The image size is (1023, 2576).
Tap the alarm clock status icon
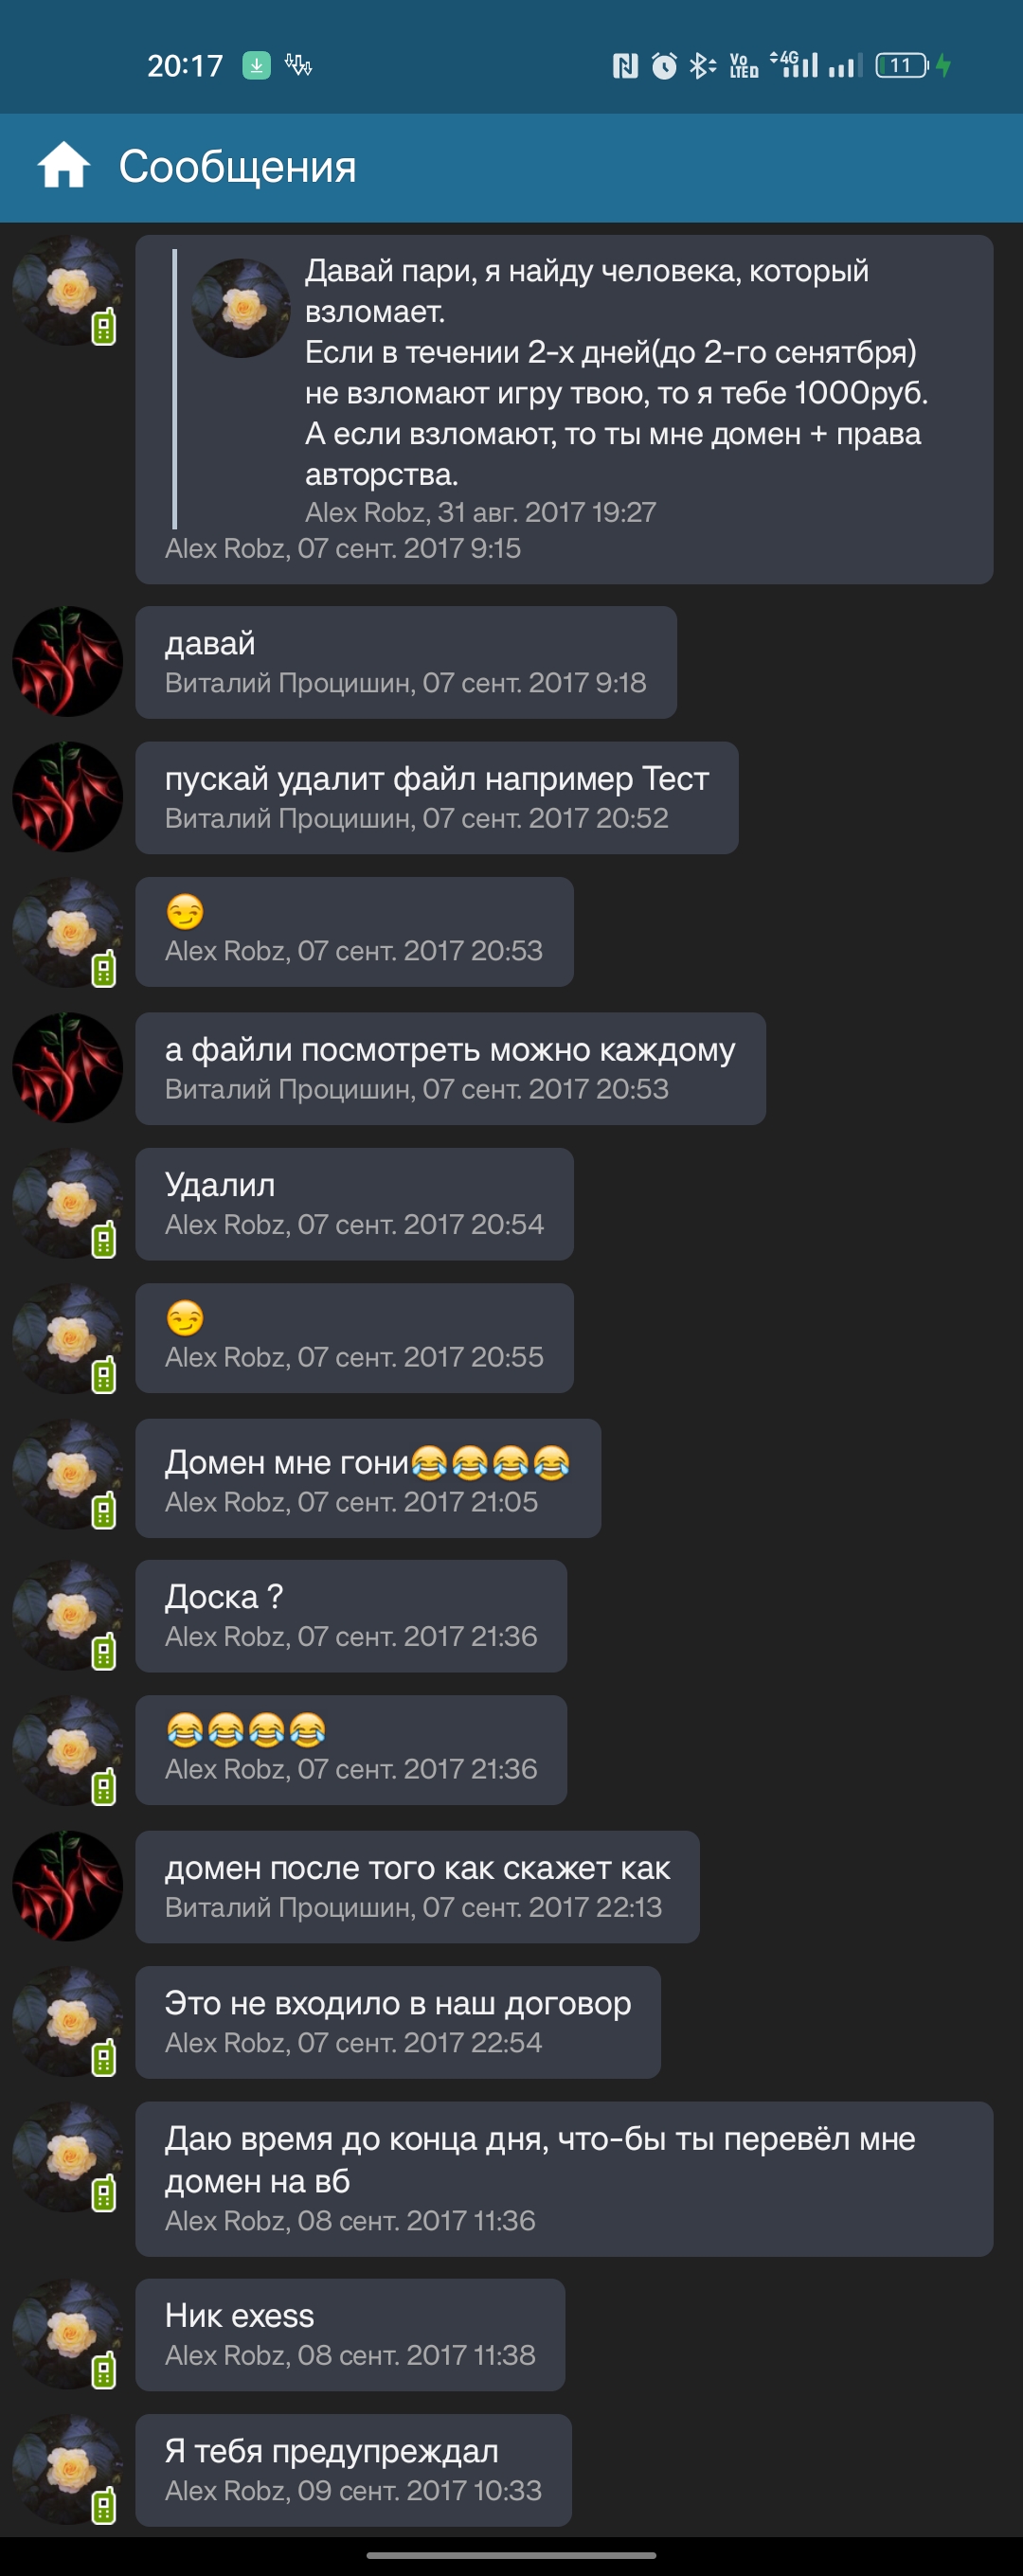[x=664, y=66]
